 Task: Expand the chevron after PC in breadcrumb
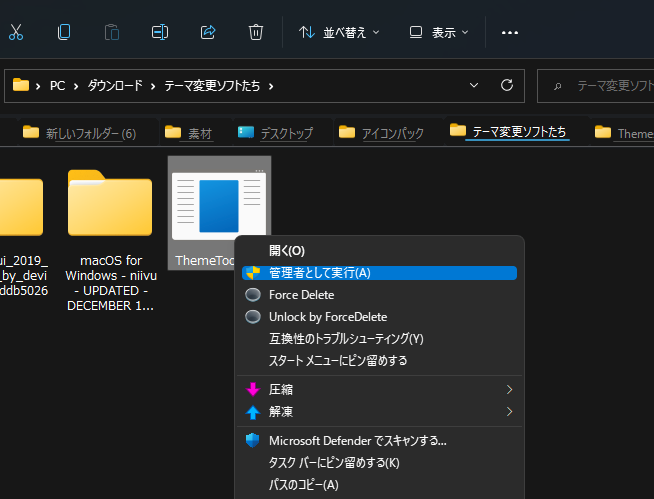76,86
